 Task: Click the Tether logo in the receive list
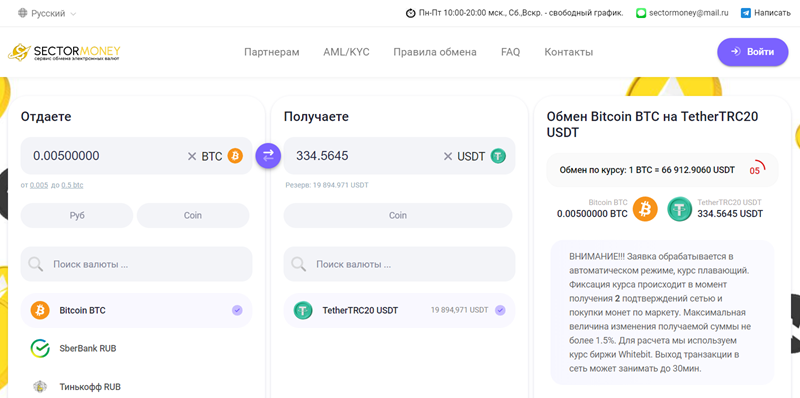click(x=303, y=310)
